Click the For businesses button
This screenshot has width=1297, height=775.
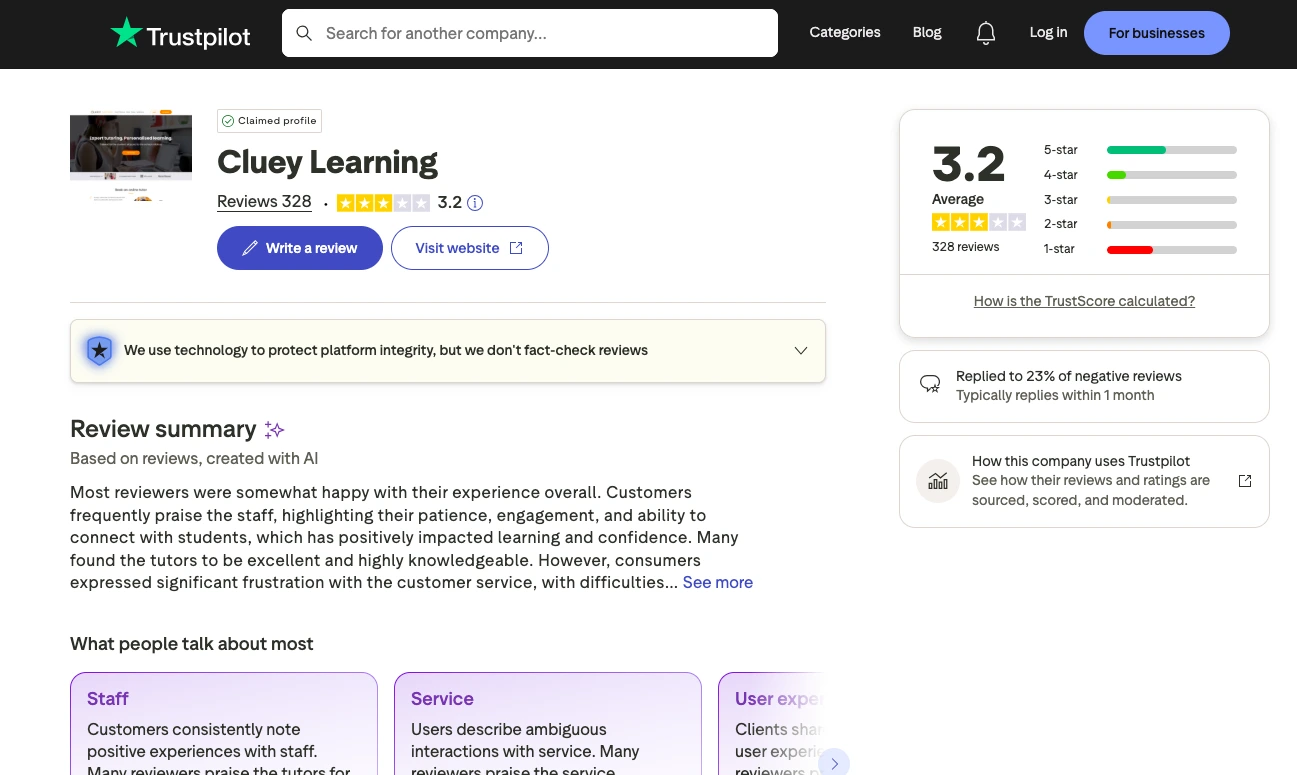pos(1156,32)
